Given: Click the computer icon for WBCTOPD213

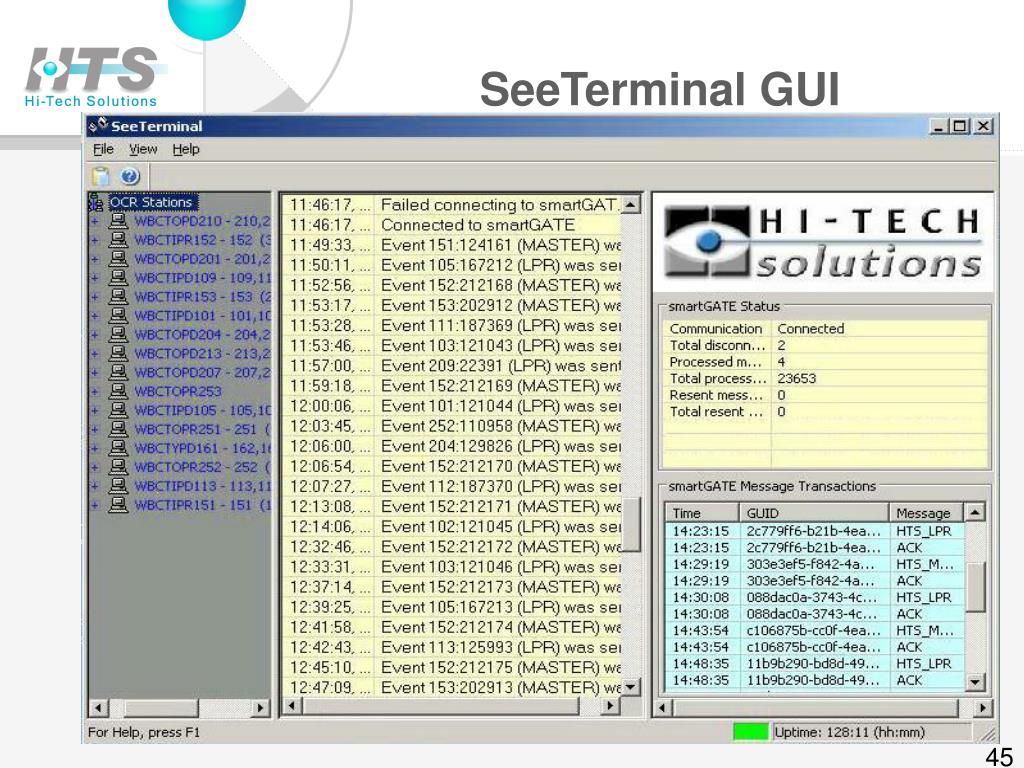Looking at the screenshot, I should [118, 353].
